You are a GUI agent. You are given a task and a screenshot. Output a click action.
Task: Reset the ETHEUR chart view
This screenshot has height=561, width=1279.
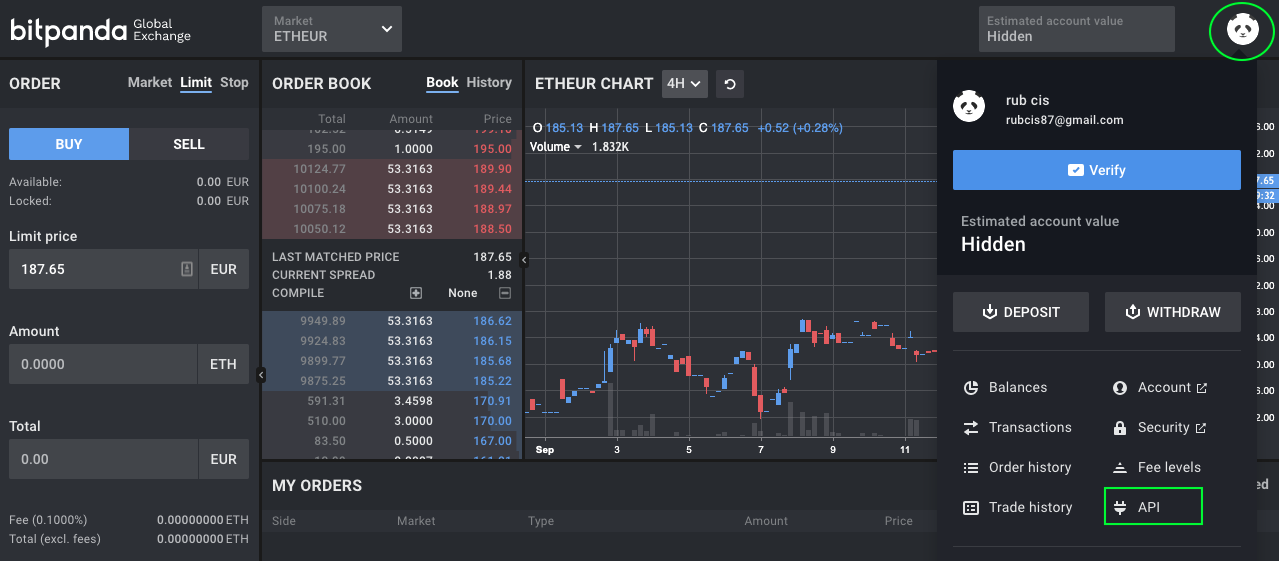[x=730, y=84]
